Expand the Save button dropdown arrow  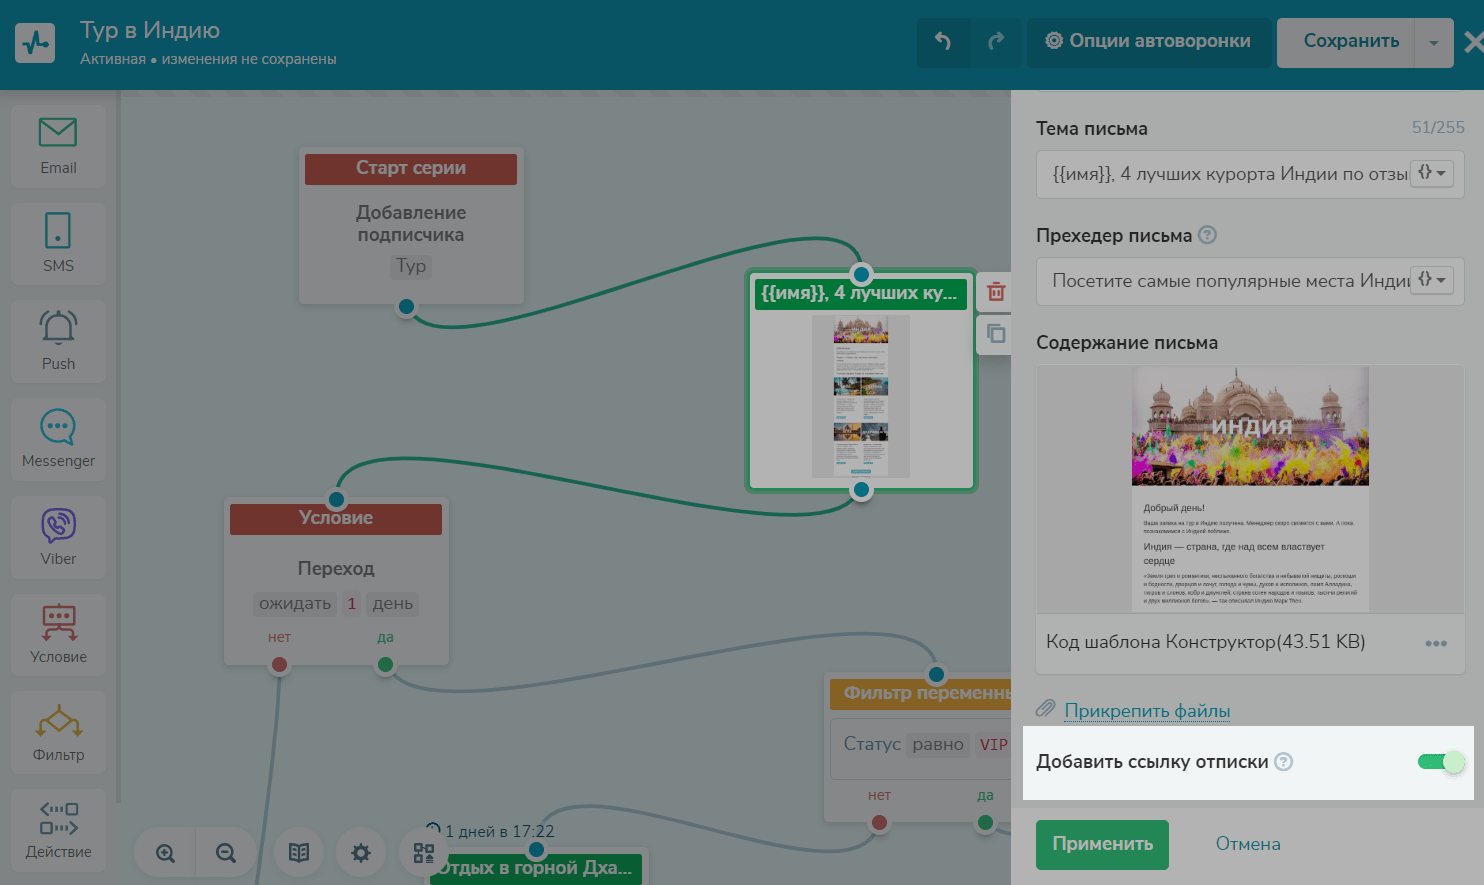click(1434, 42)
